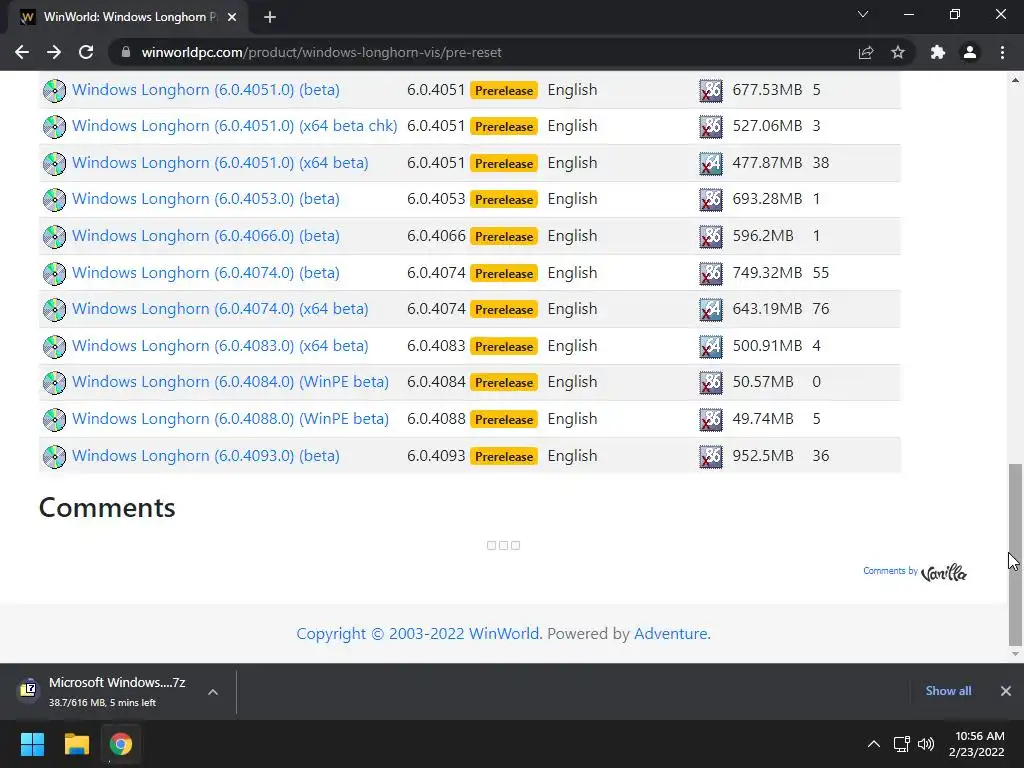Click the Copyright 2003-2022 WinWorld link
The image size is (1024, 768).
point(418,633)
